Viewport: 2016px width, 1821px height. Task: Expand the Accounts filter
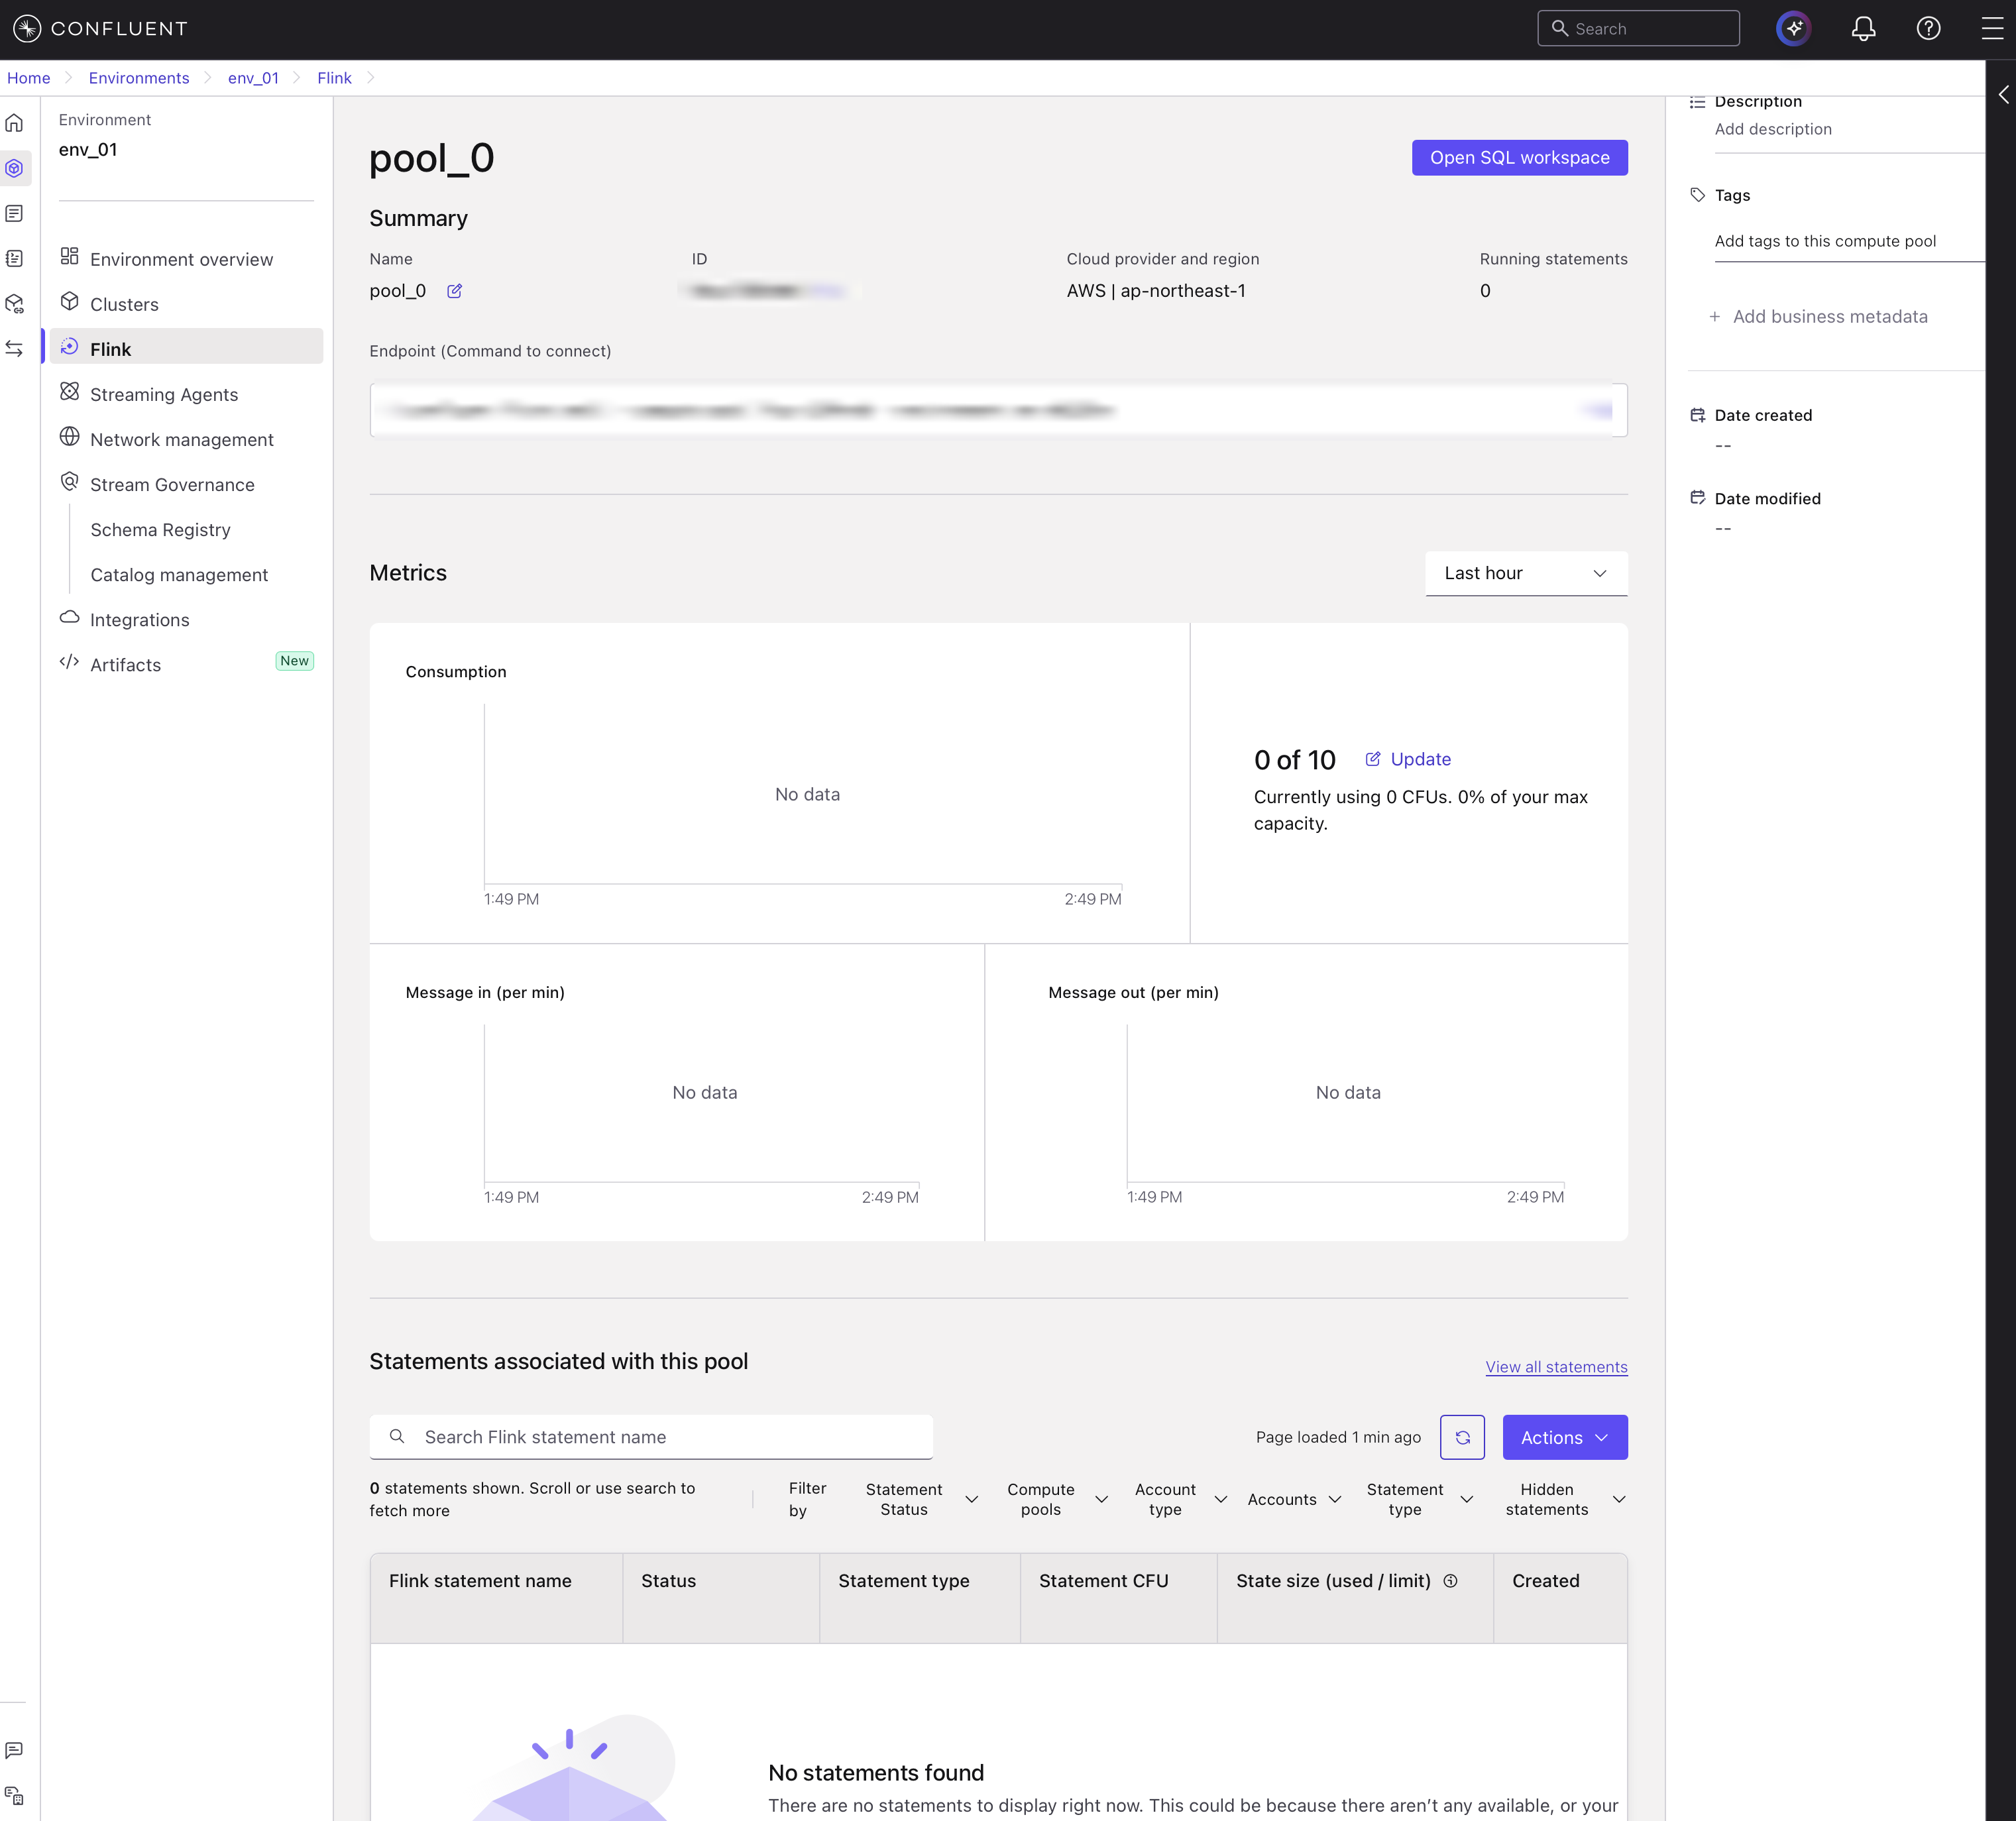(x=1294, y=1499)
